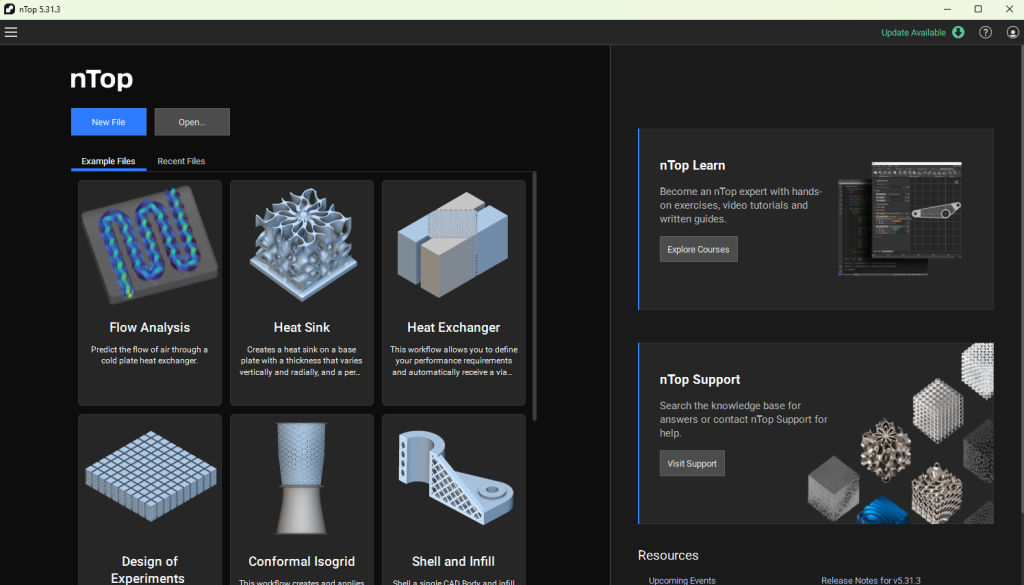Click the Explore Courses button
This screenshot has width=1024, height=585.
pos(698,249)
